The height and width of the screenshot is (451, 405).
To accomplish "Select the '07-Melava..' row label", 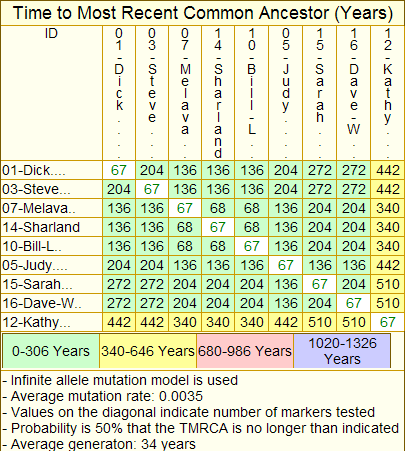I will [x=51, y=208].
